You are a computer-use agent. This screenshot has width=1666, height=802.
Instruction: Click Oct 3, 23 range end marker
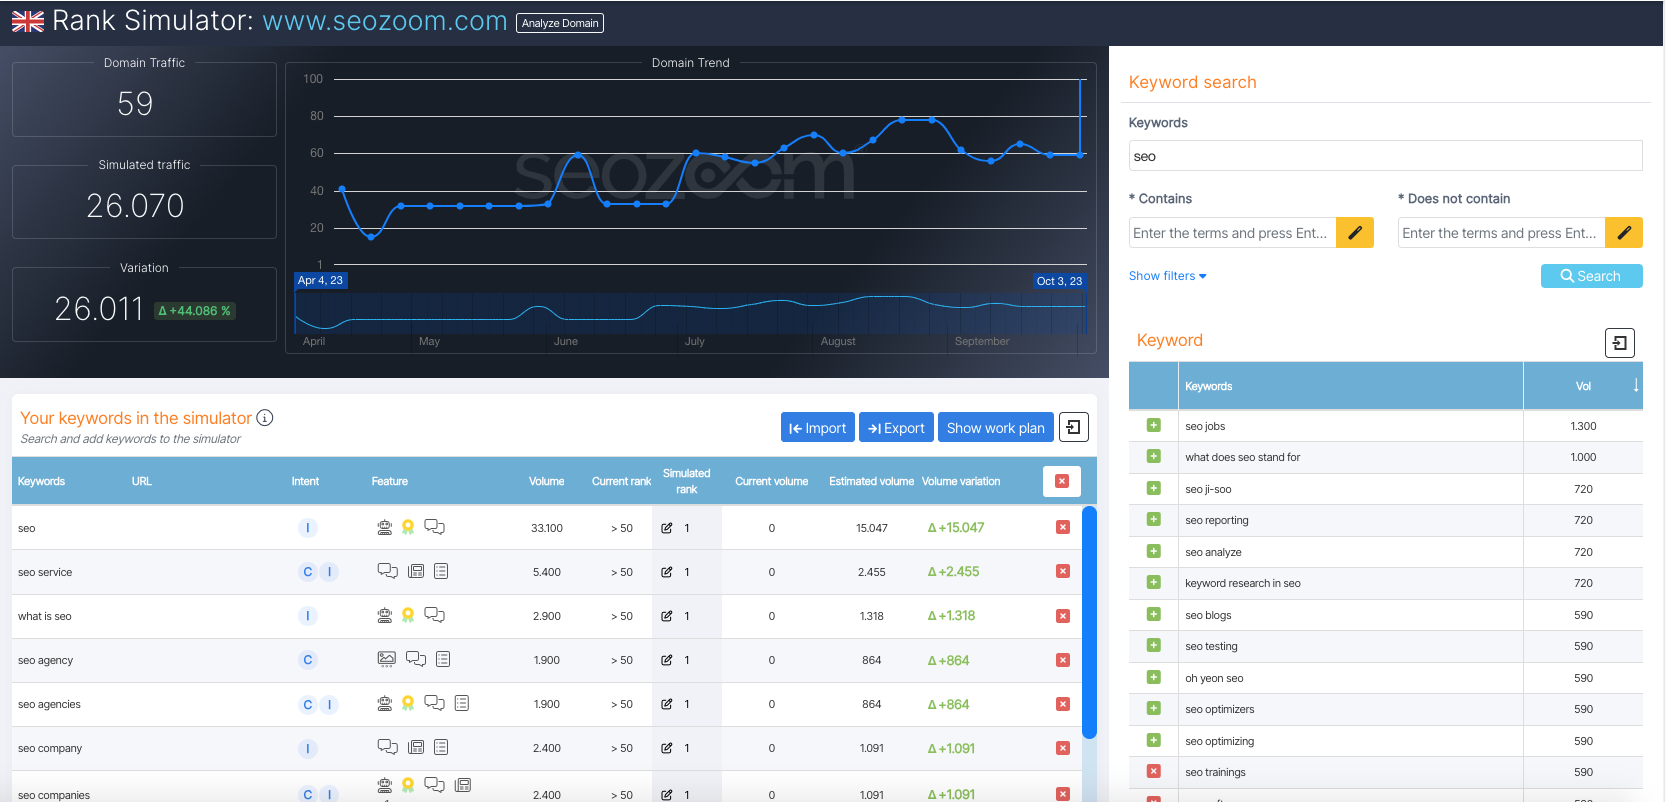1059,281
